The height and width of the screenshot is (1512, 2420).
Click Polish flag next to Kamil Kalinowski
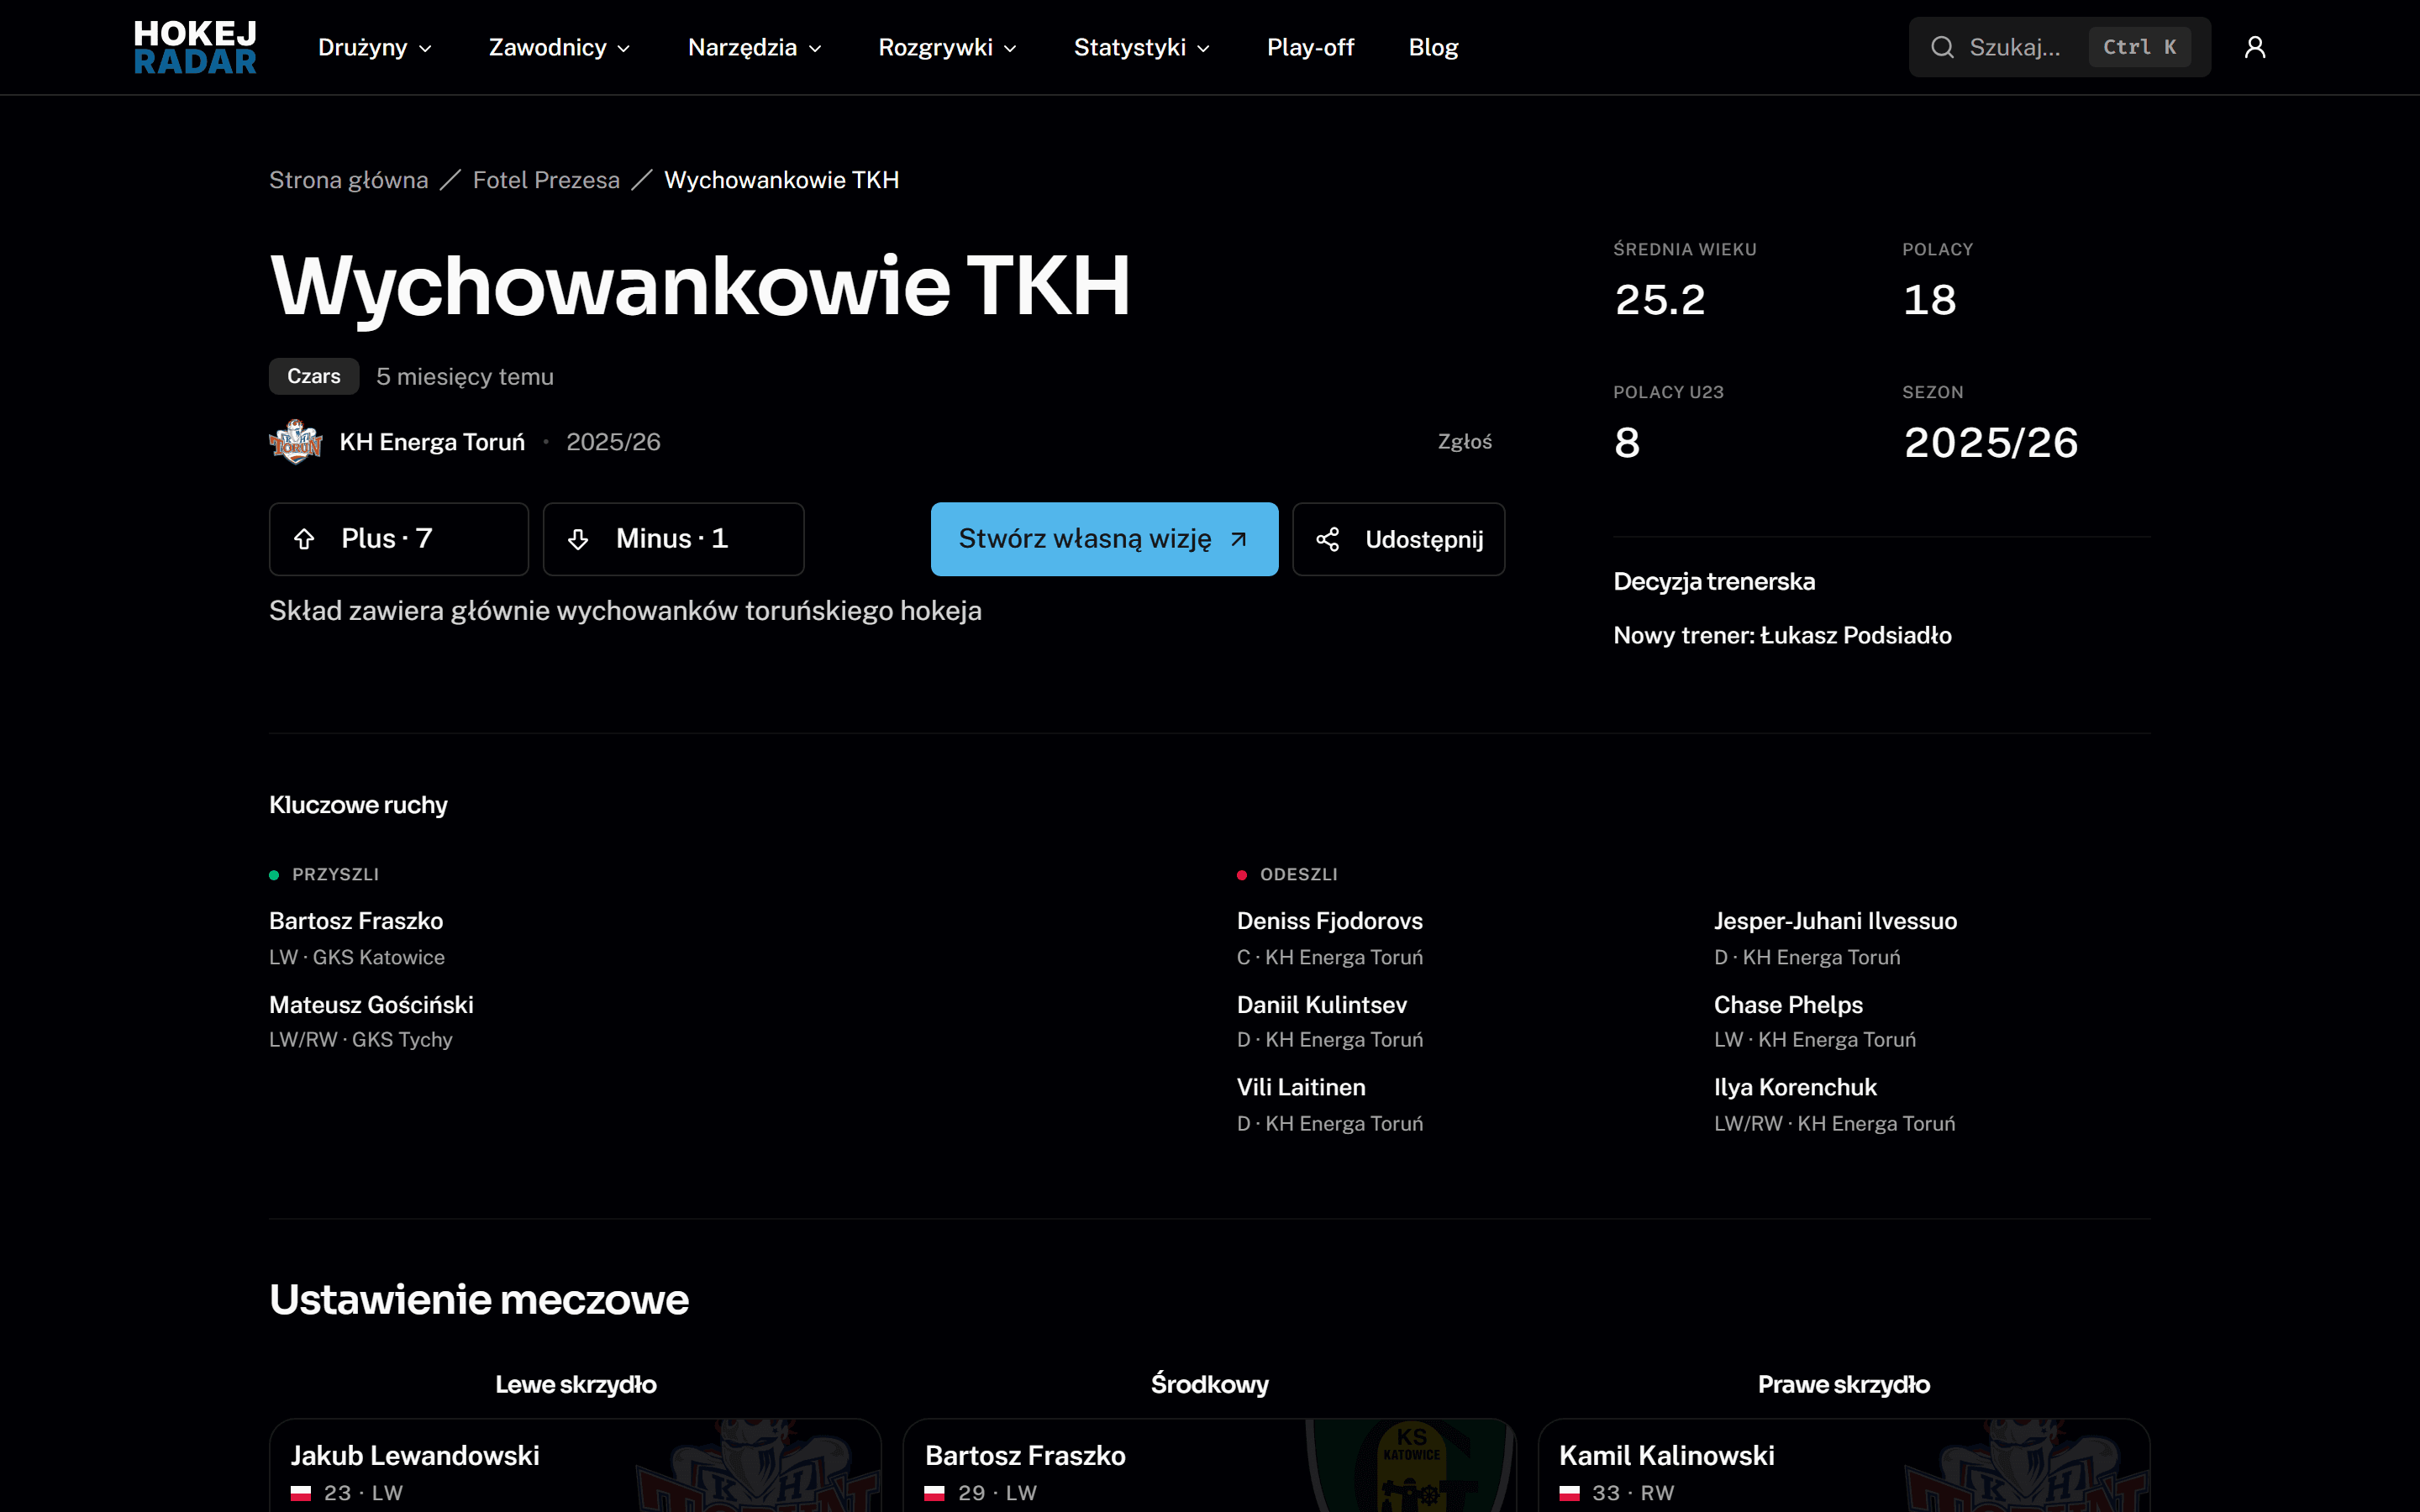coord(1569,1493)
